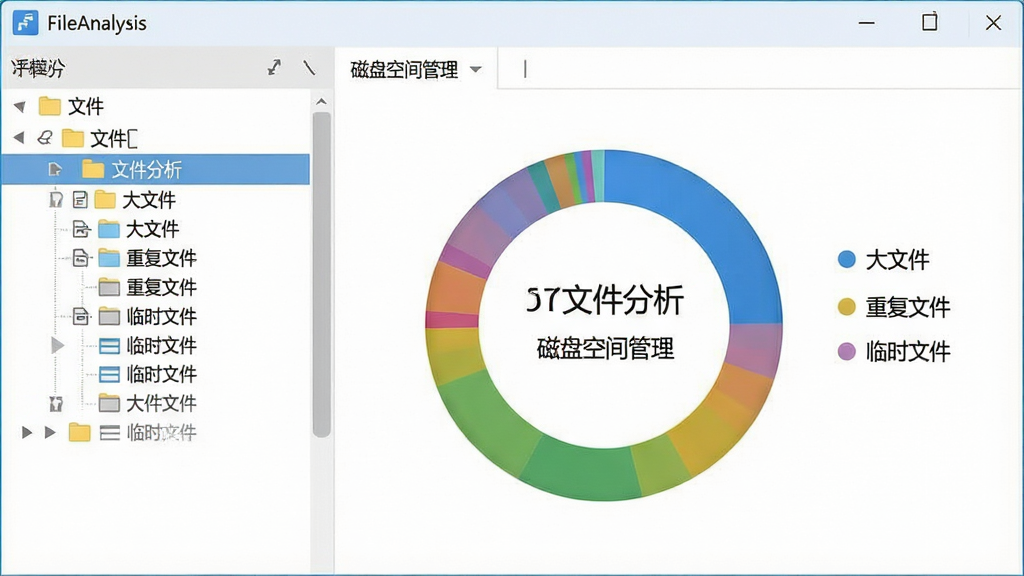
Task: Click the tree scrollbar up arrow
Action: point(321,101)
